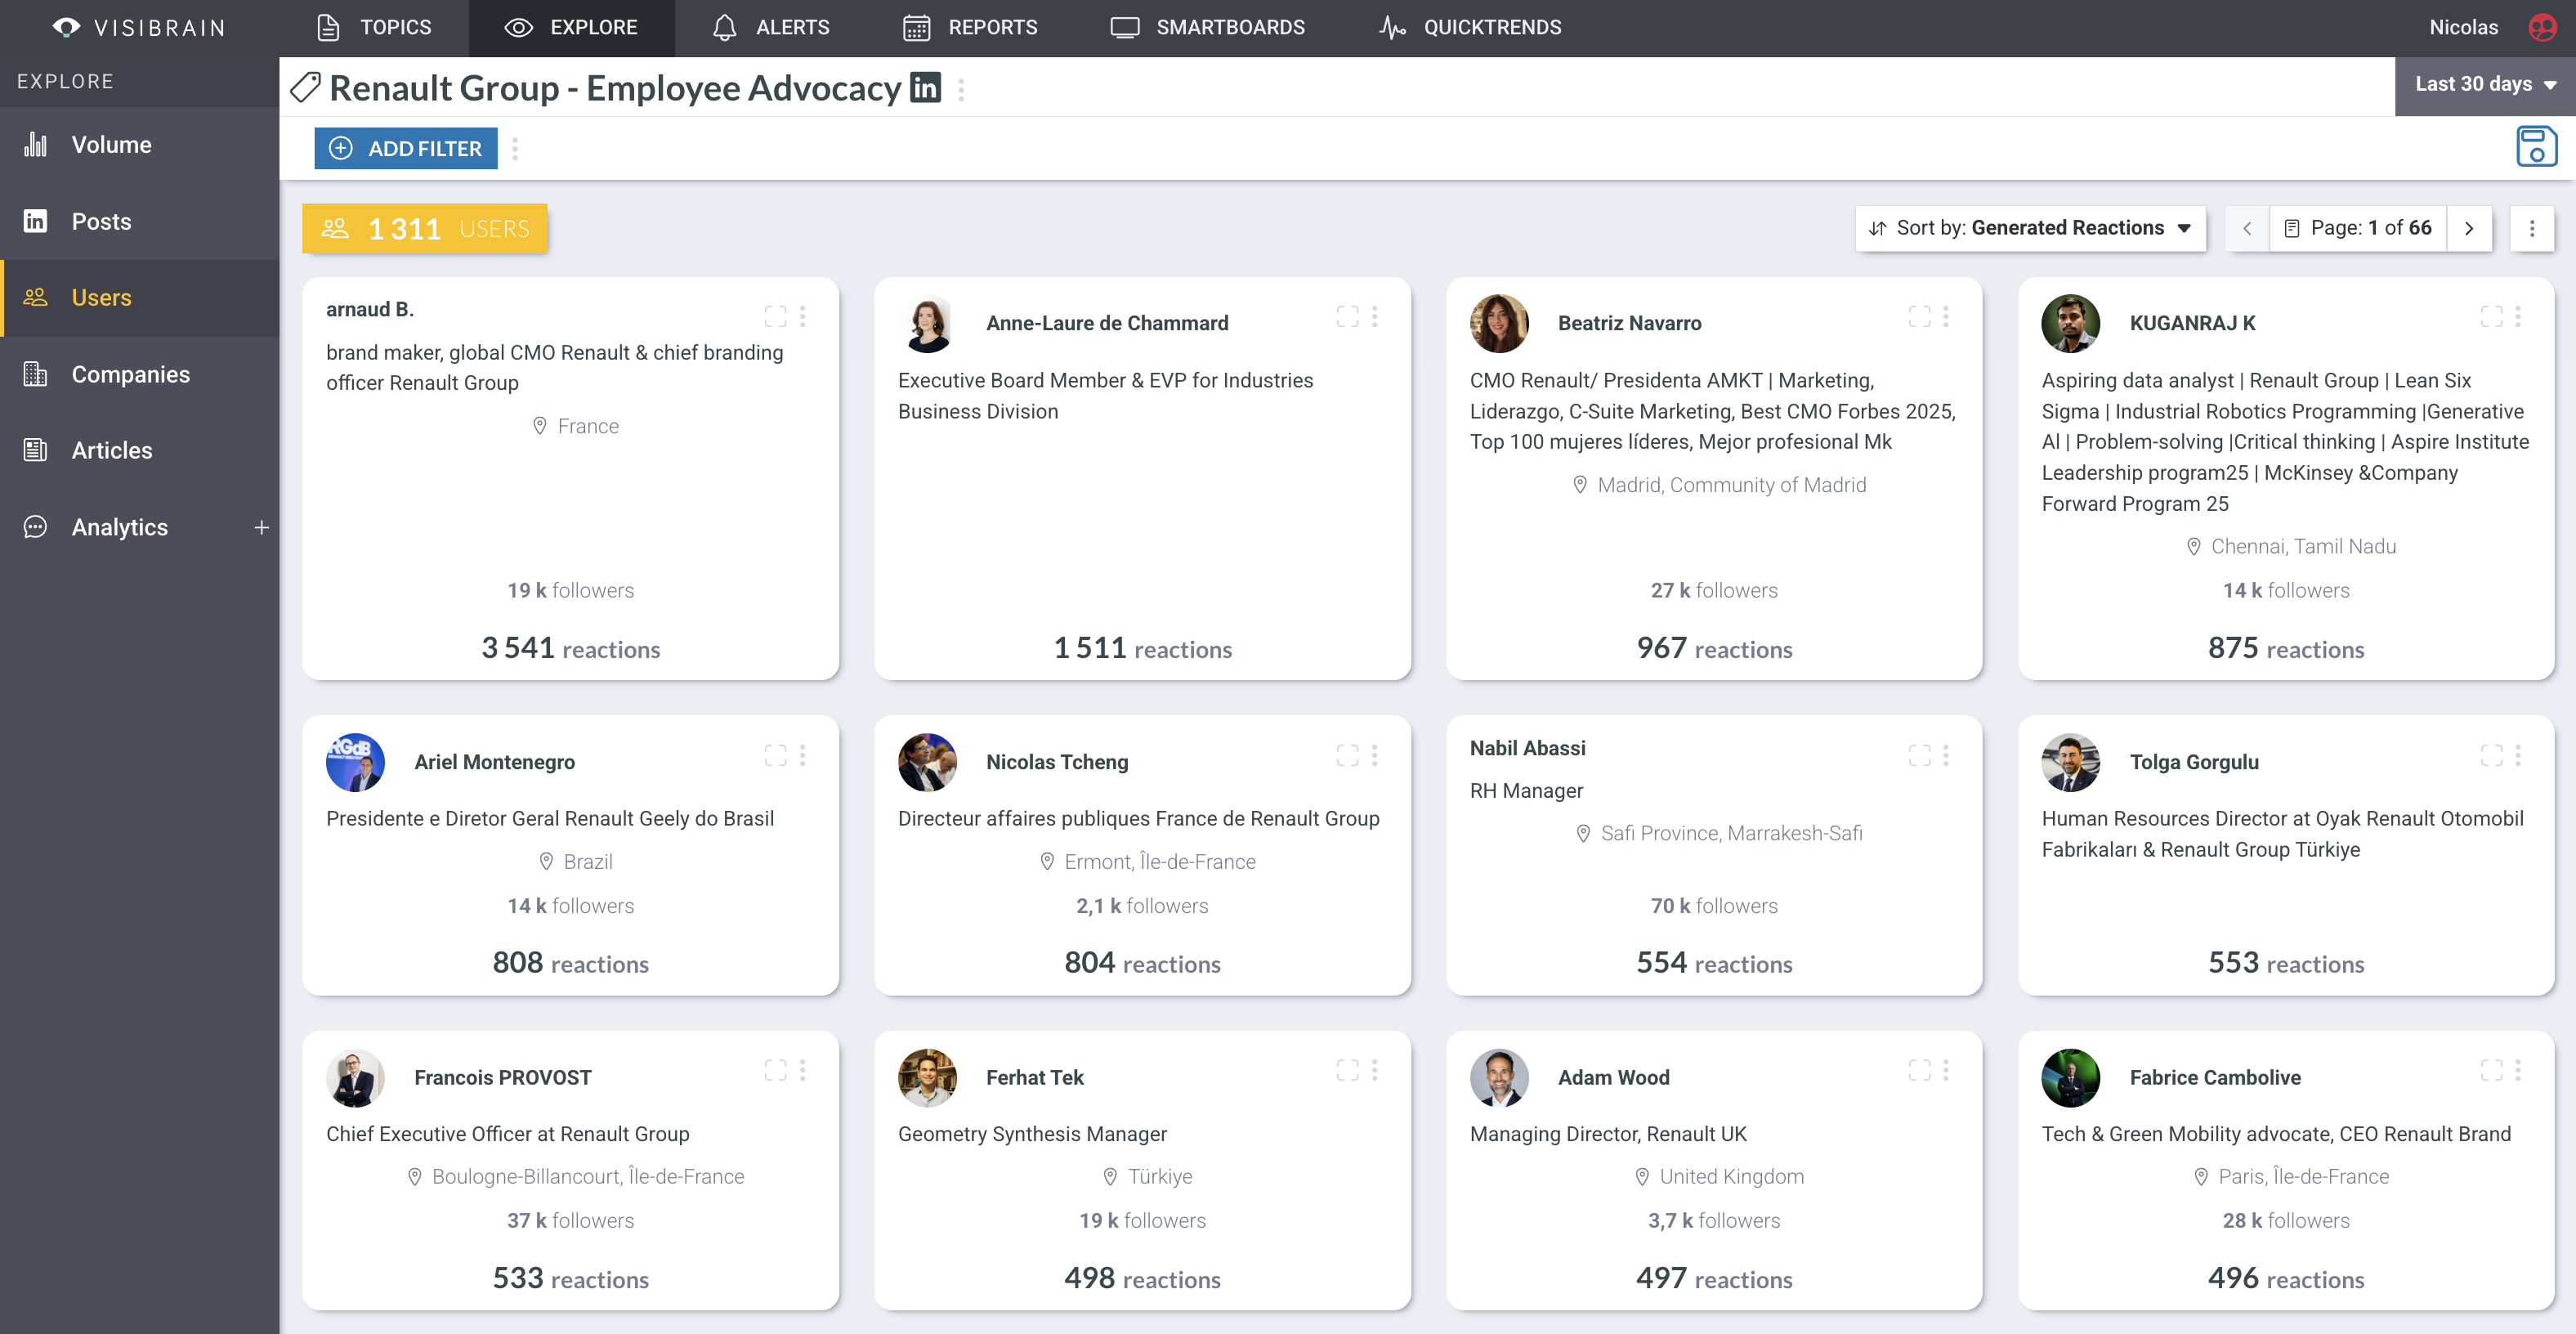Click Nabil Abassi's 70 k followers text
Screen dimensions: 2576x1334
click(x=1714, y=905)
